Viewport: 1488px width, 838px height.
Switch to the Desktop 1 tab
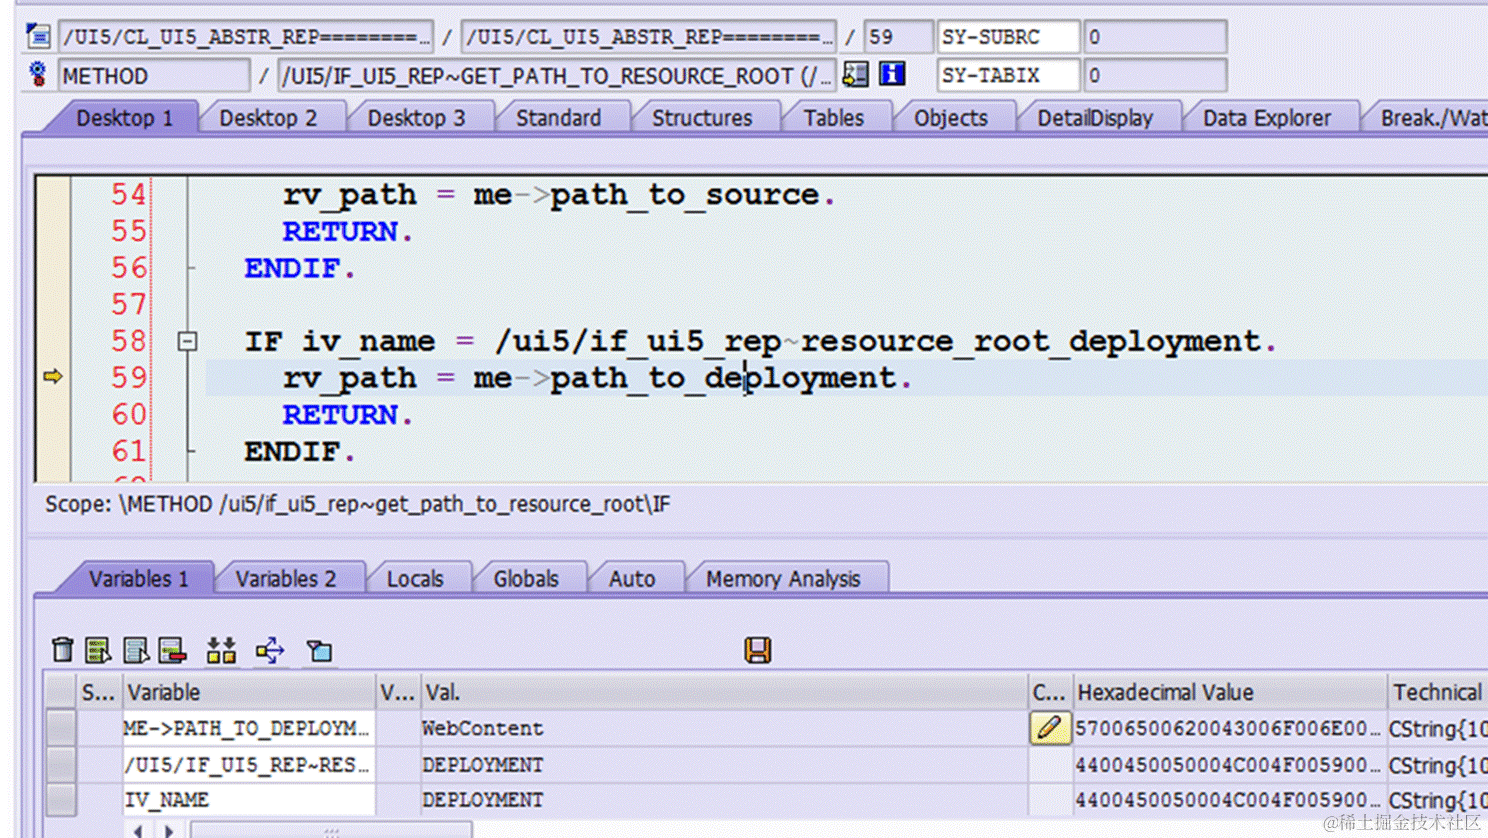point(124,118)
